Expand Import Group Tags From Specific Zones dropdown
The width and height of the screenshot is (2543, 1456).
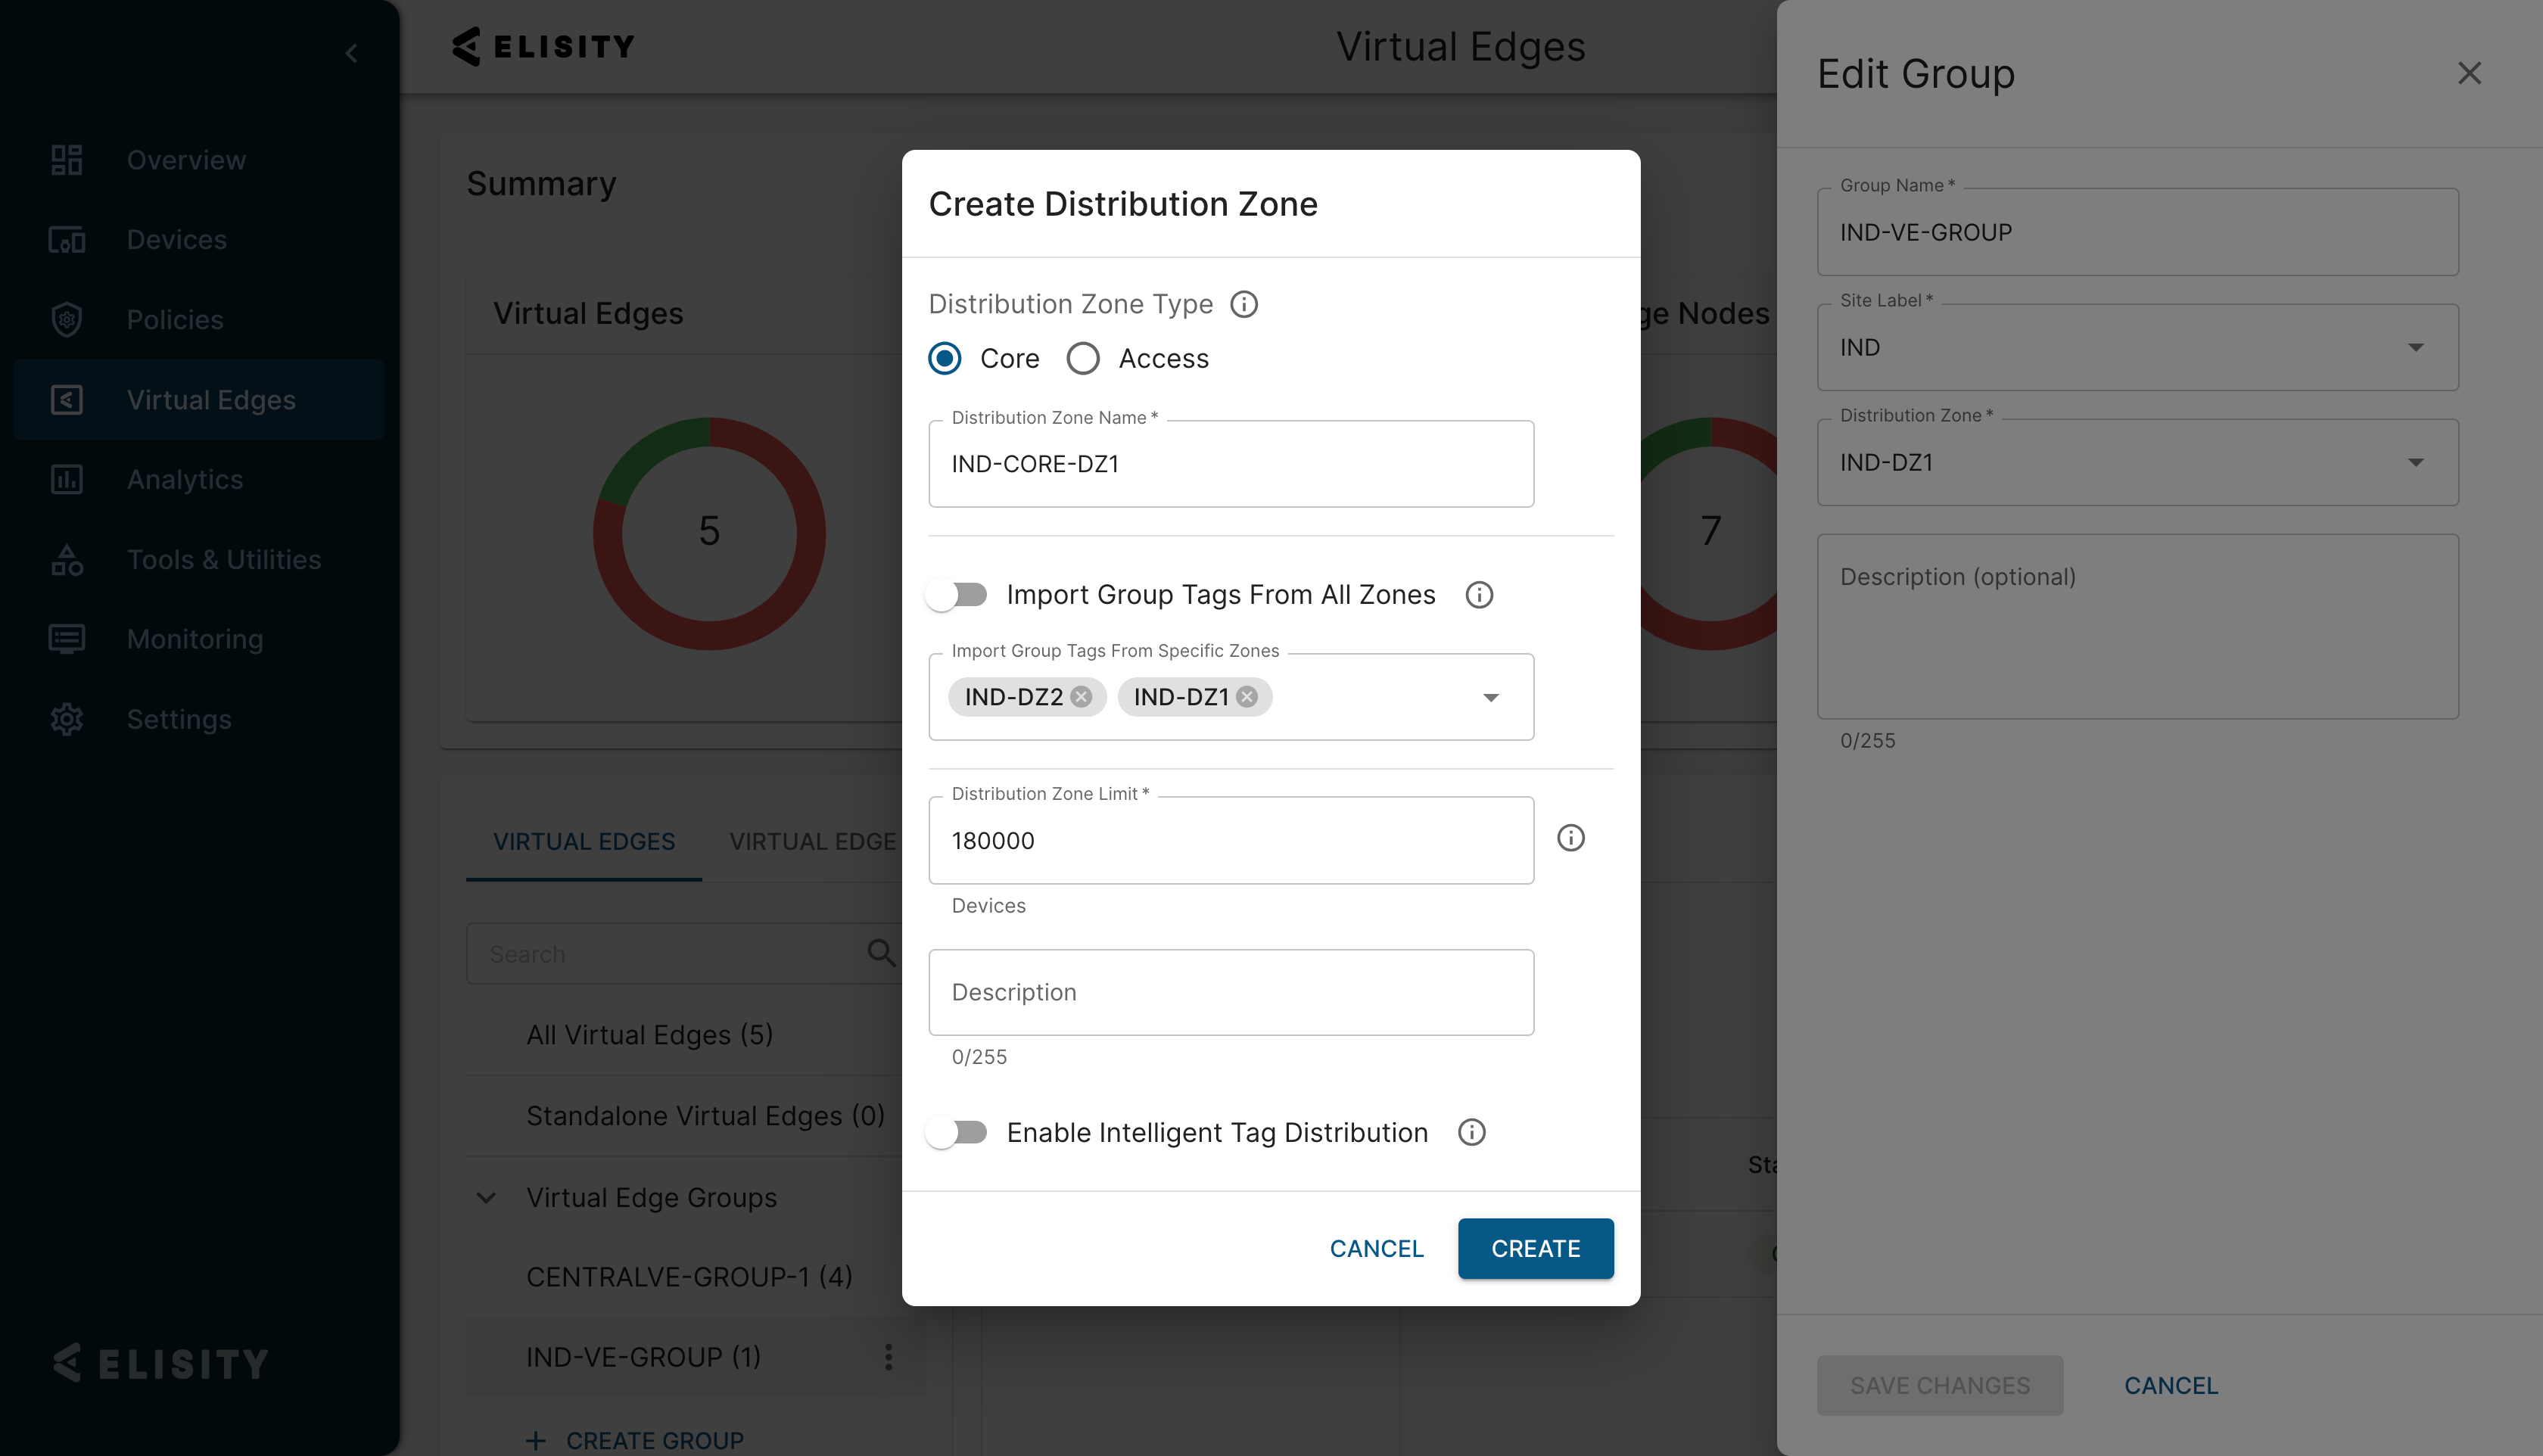point(1490,697)
